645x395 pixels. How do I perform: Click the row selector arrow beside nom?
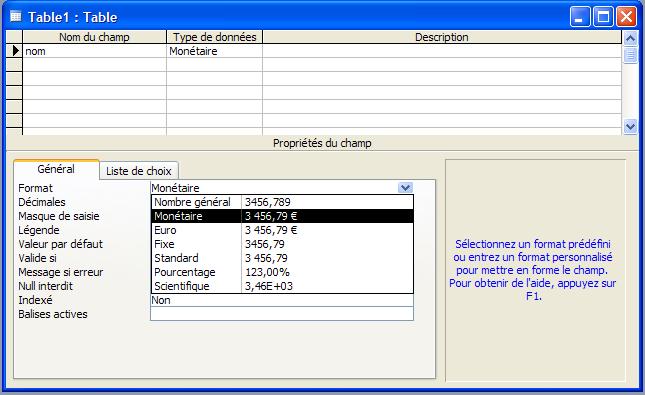pos(14,51)
